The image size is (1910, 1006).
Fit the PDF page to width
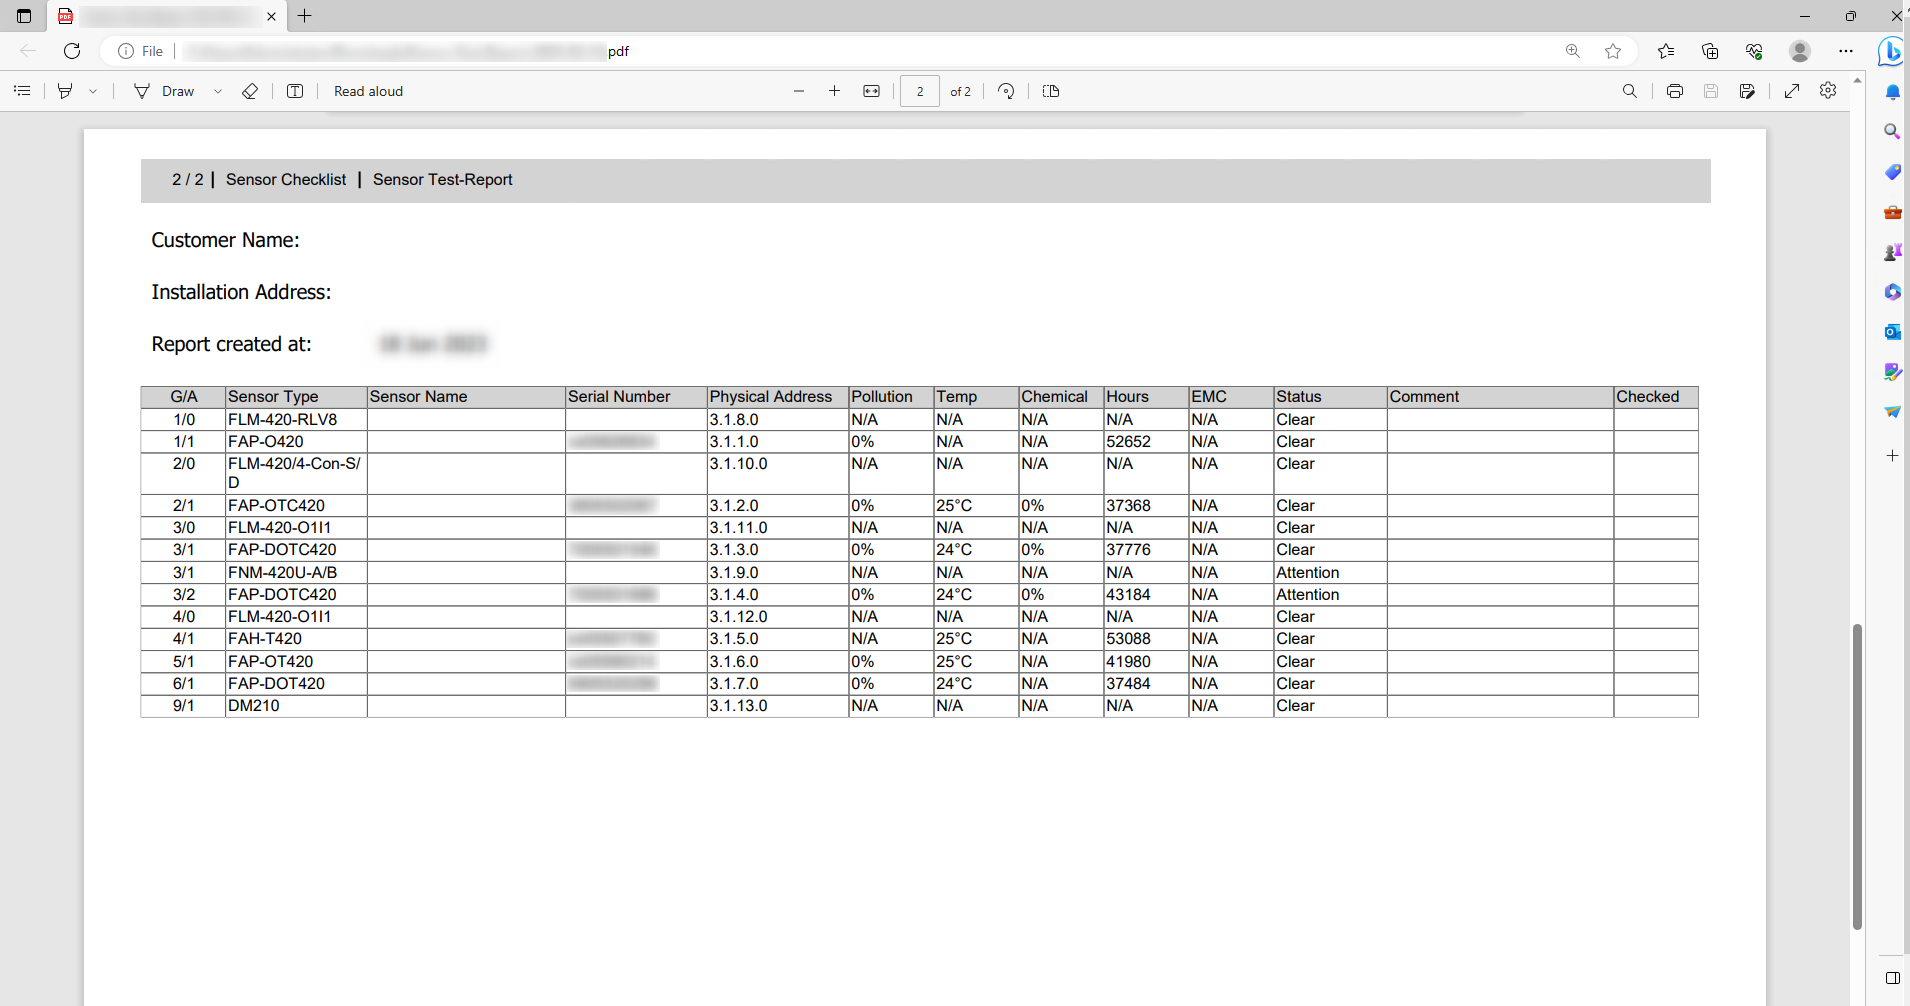point(871,91)
